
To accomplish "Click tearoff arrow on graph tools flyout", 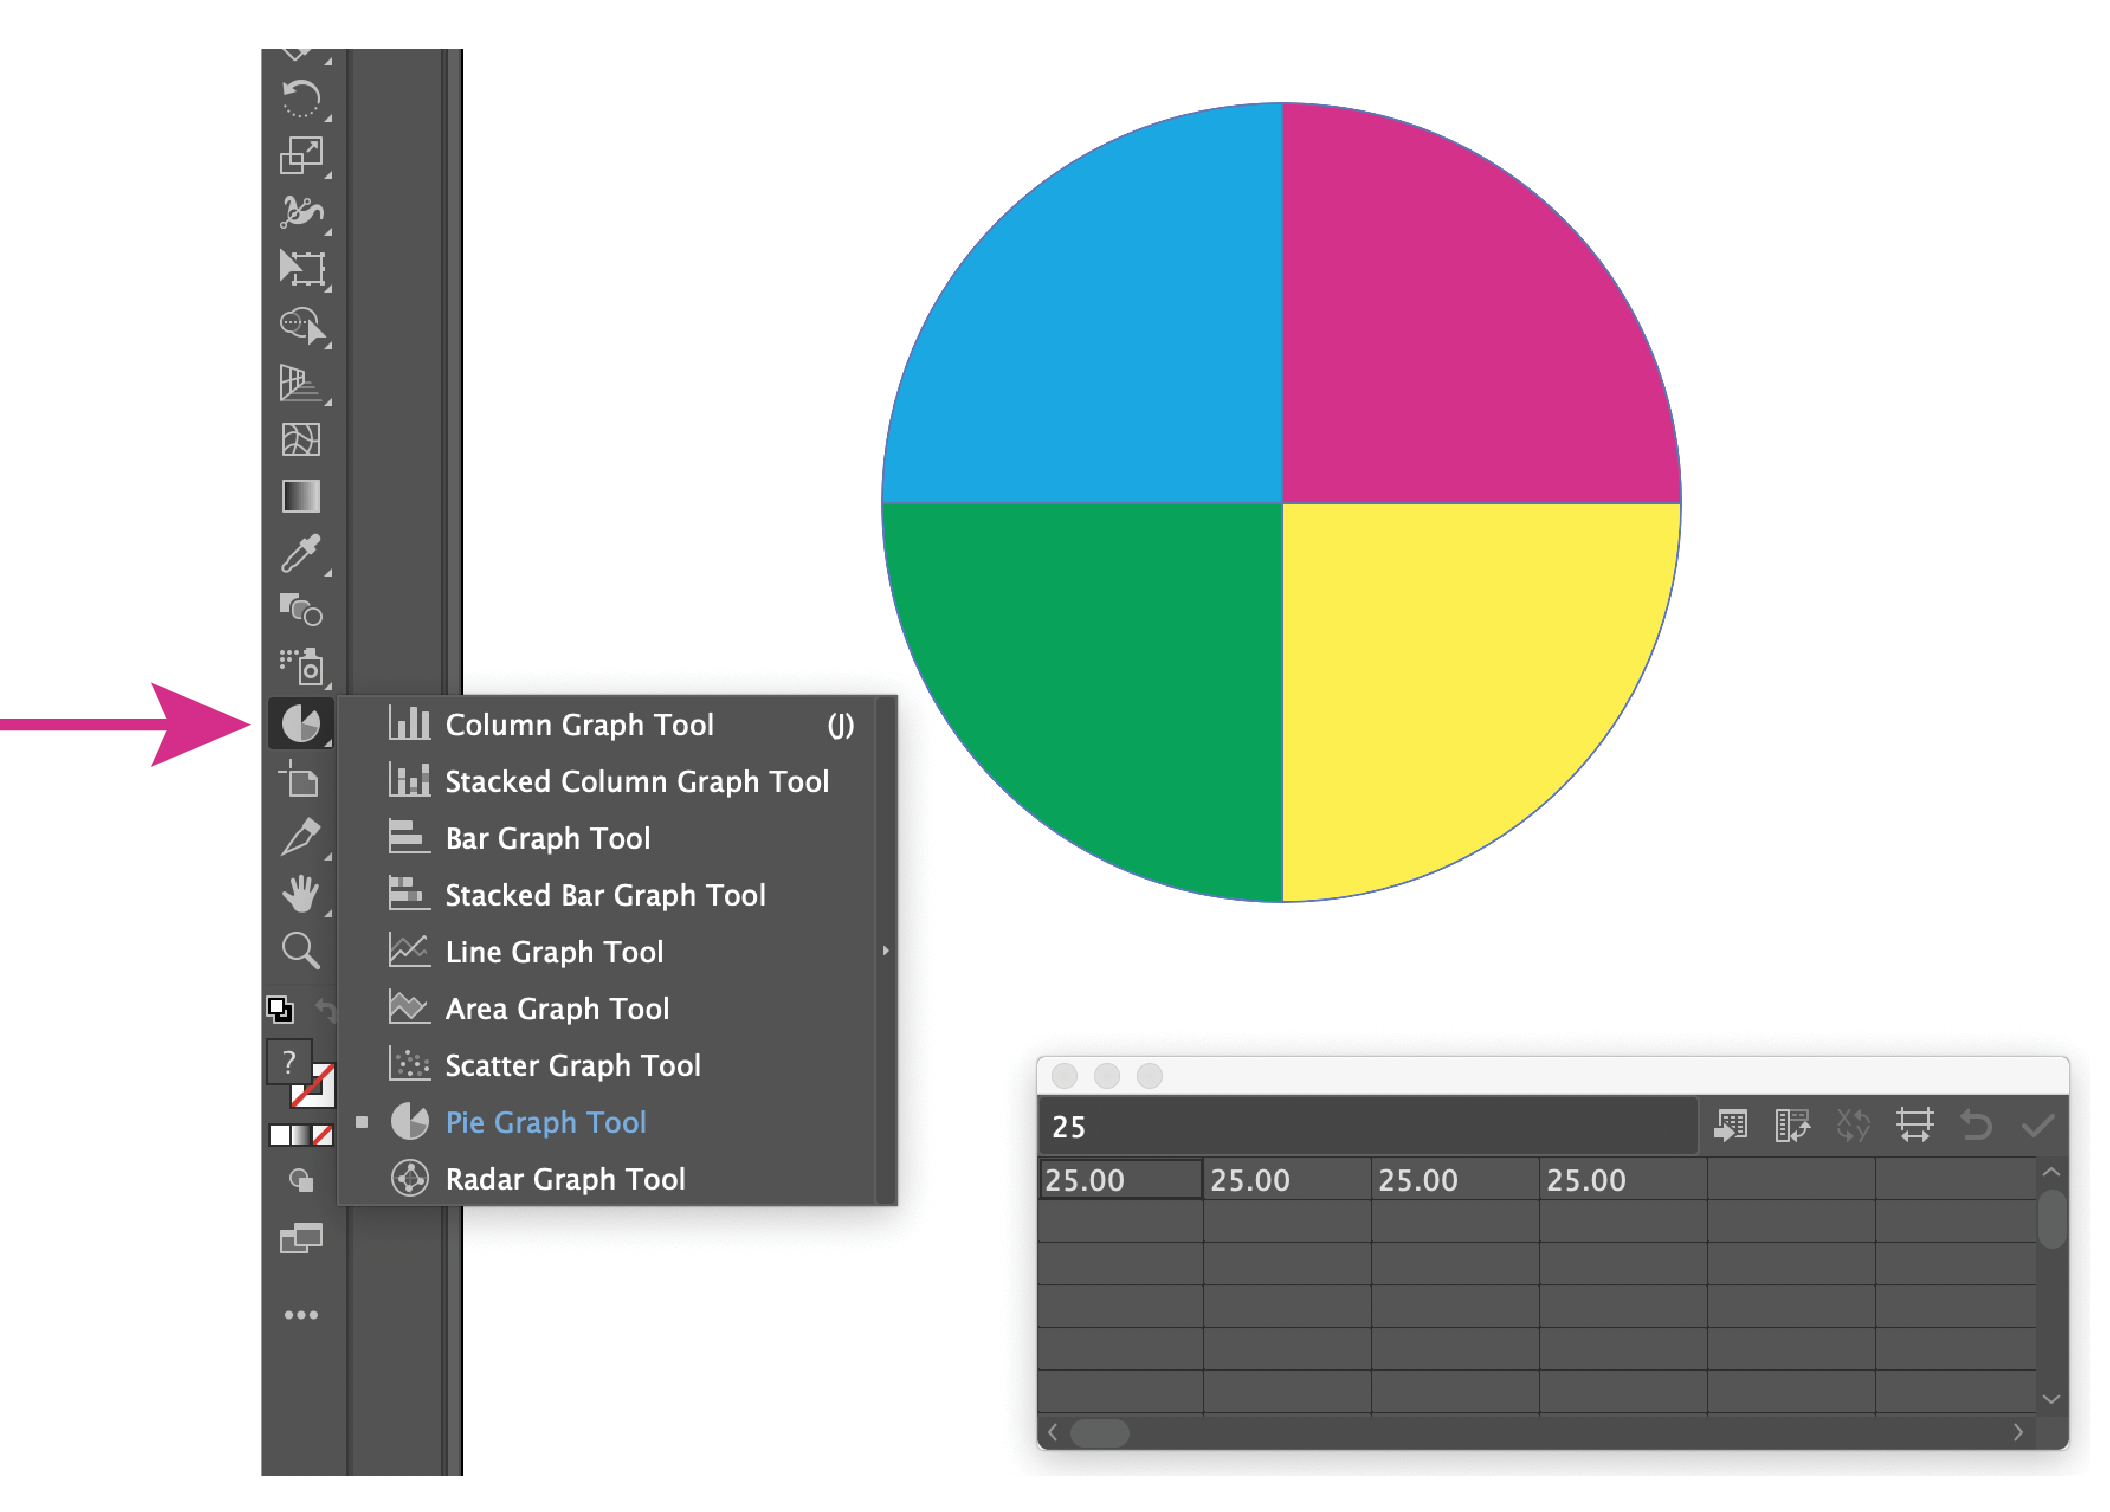I will click(x=885, y=951).
